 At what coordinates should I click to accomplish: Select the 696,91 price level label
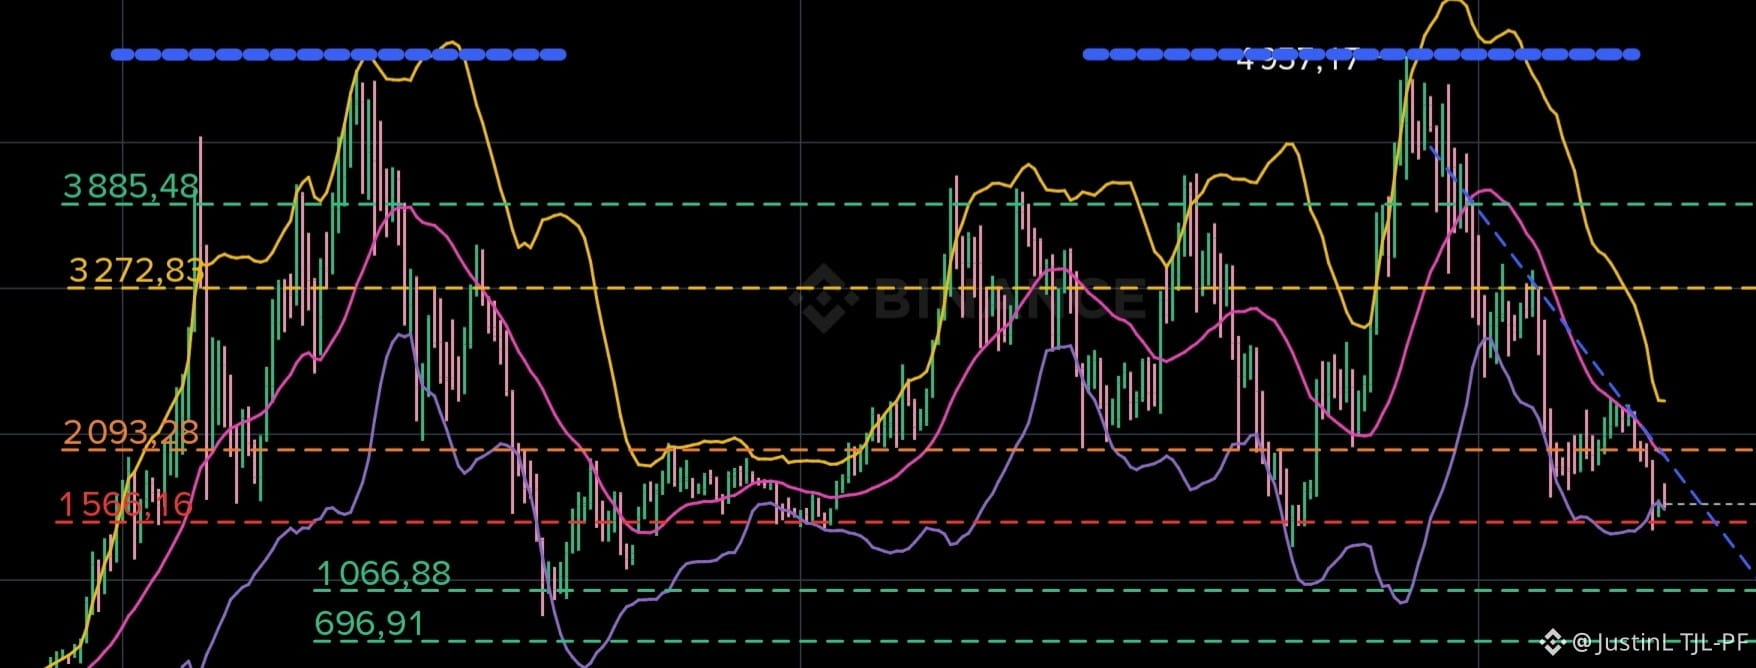pos(369,624)
